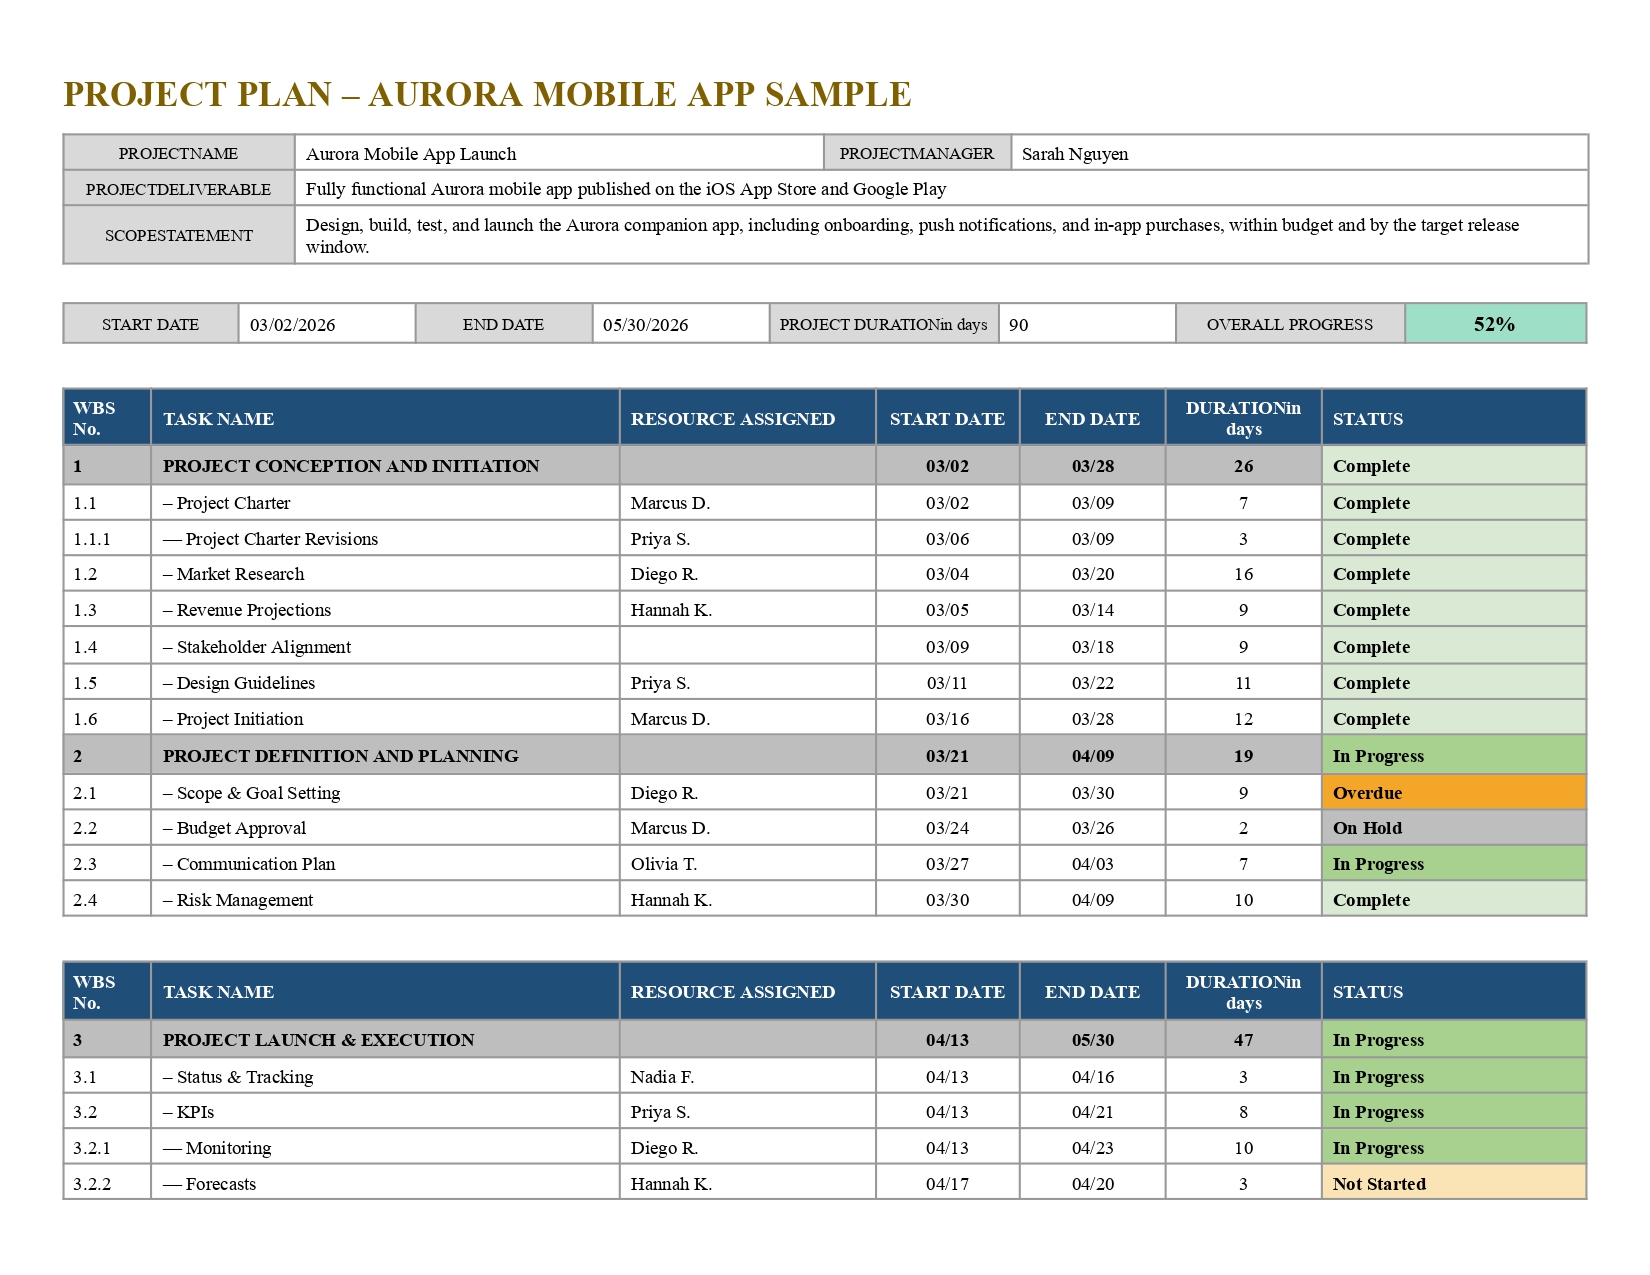Image resolution: width=1650 pixels, height=1275 pixels.
Task: Click end date '04/21' in KPIs row
Action: pyautogui.click(x=1093, y=1112)
